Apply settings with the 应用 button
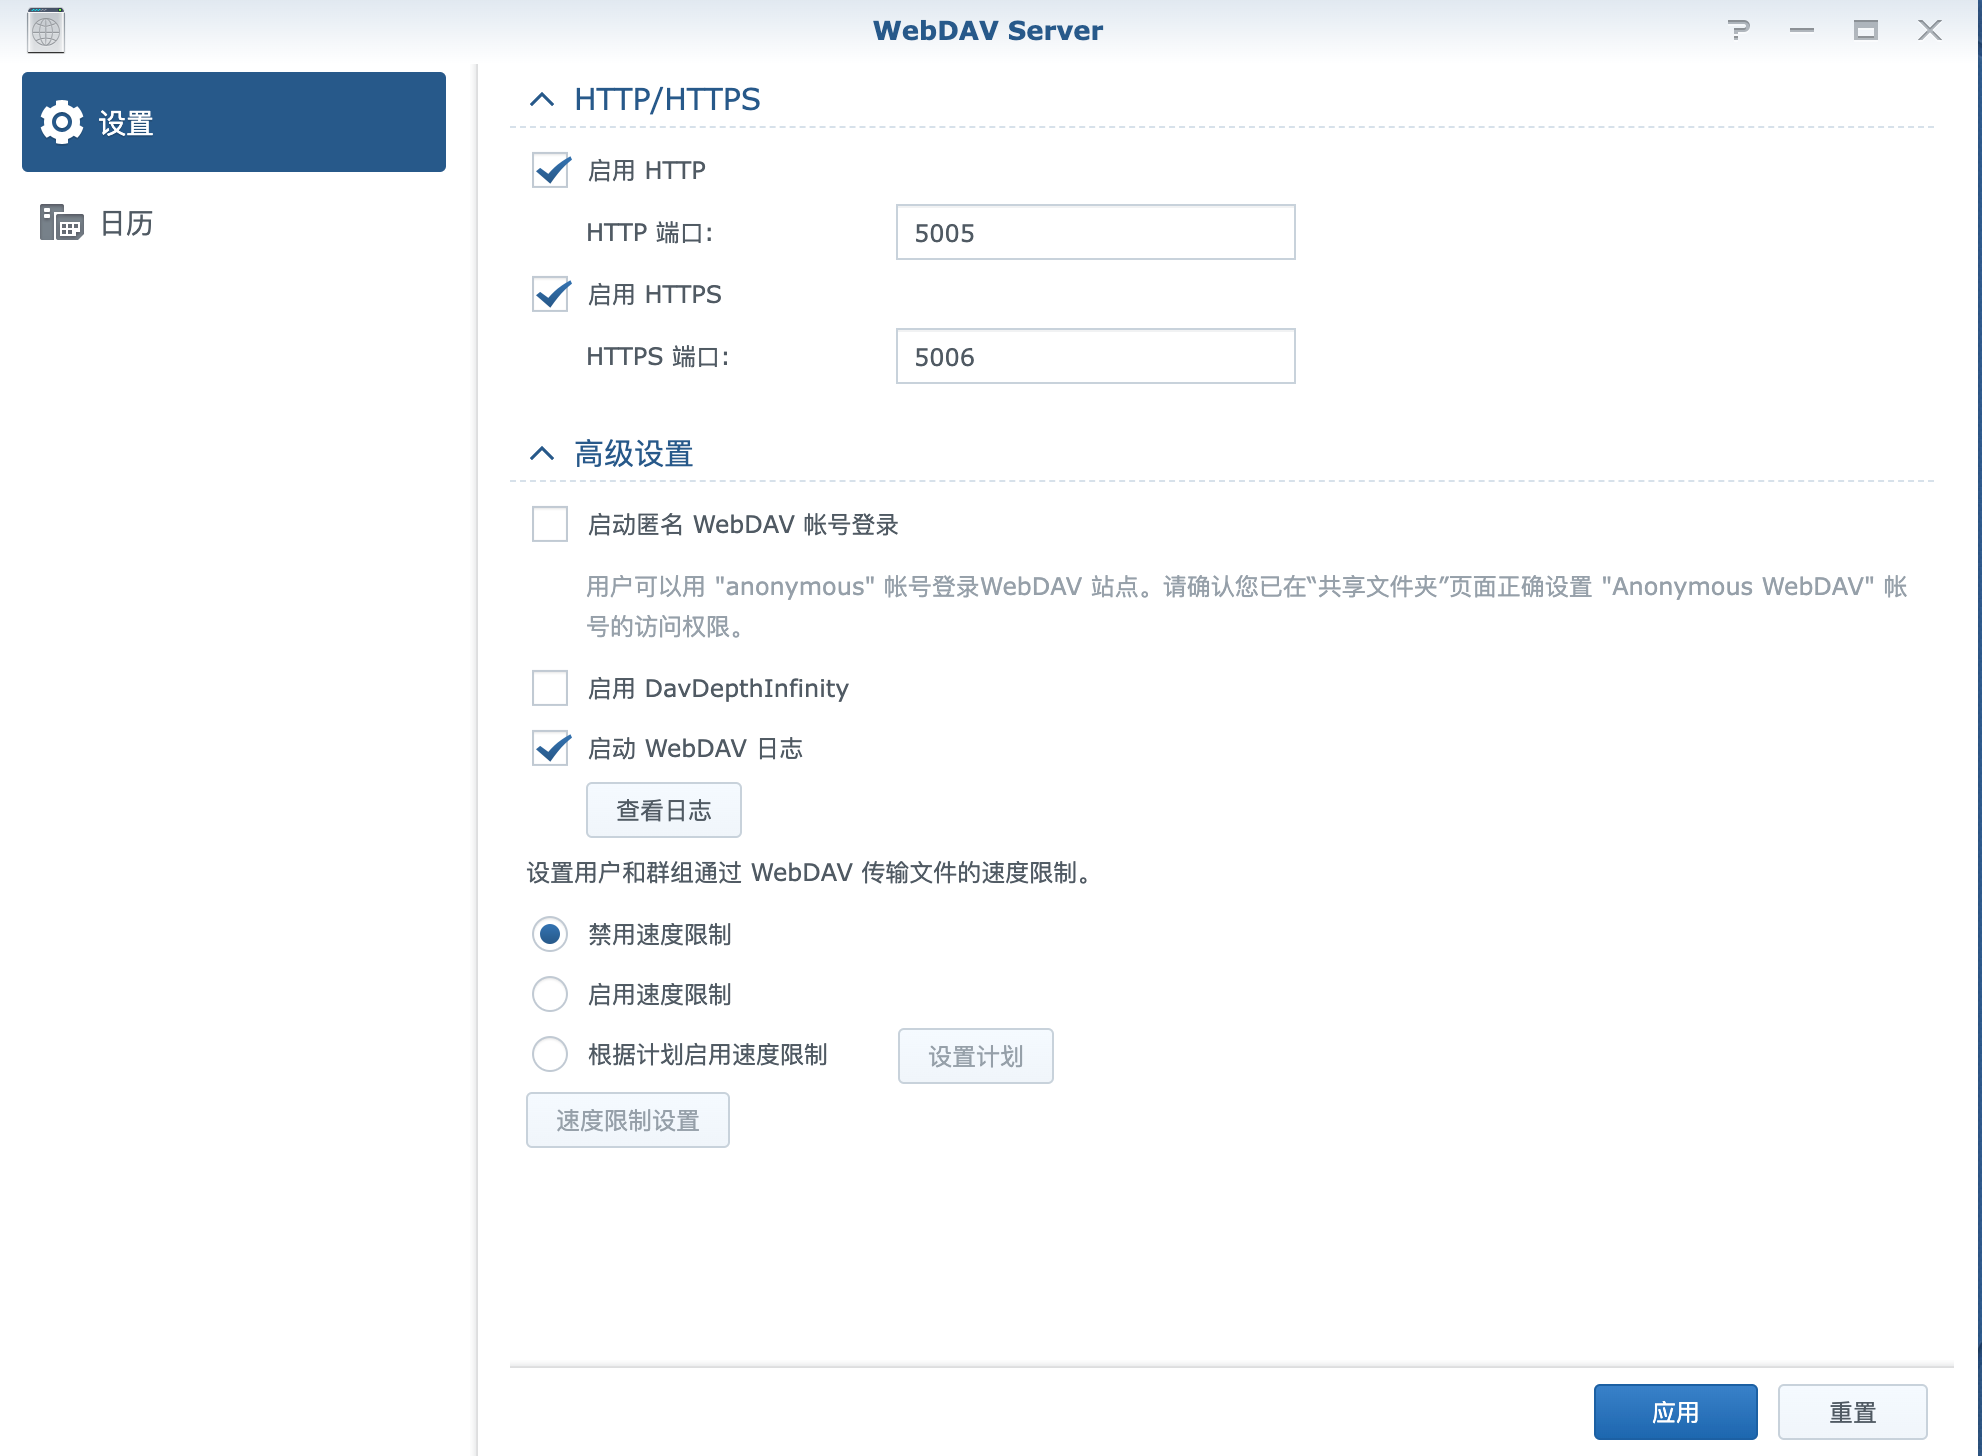 coord(1677,1410)
